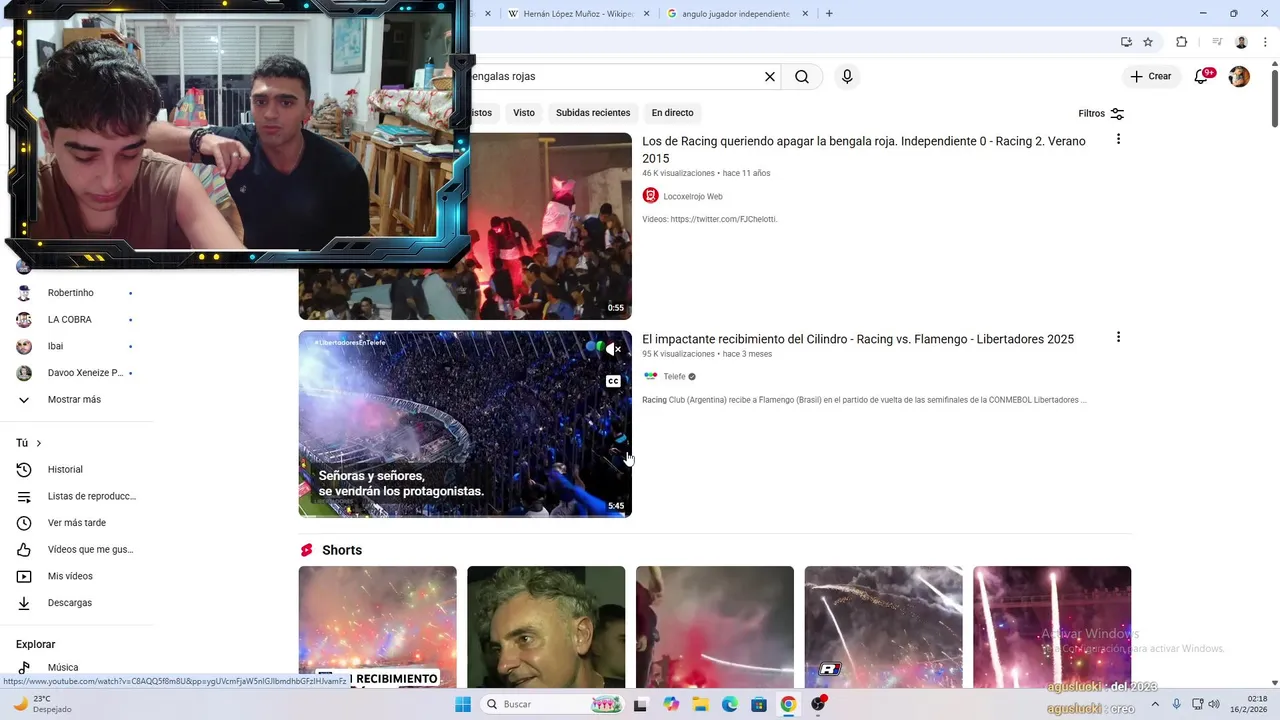1280x720 pixels.
Task: Open a new browser tab
Action: [829, 14]
